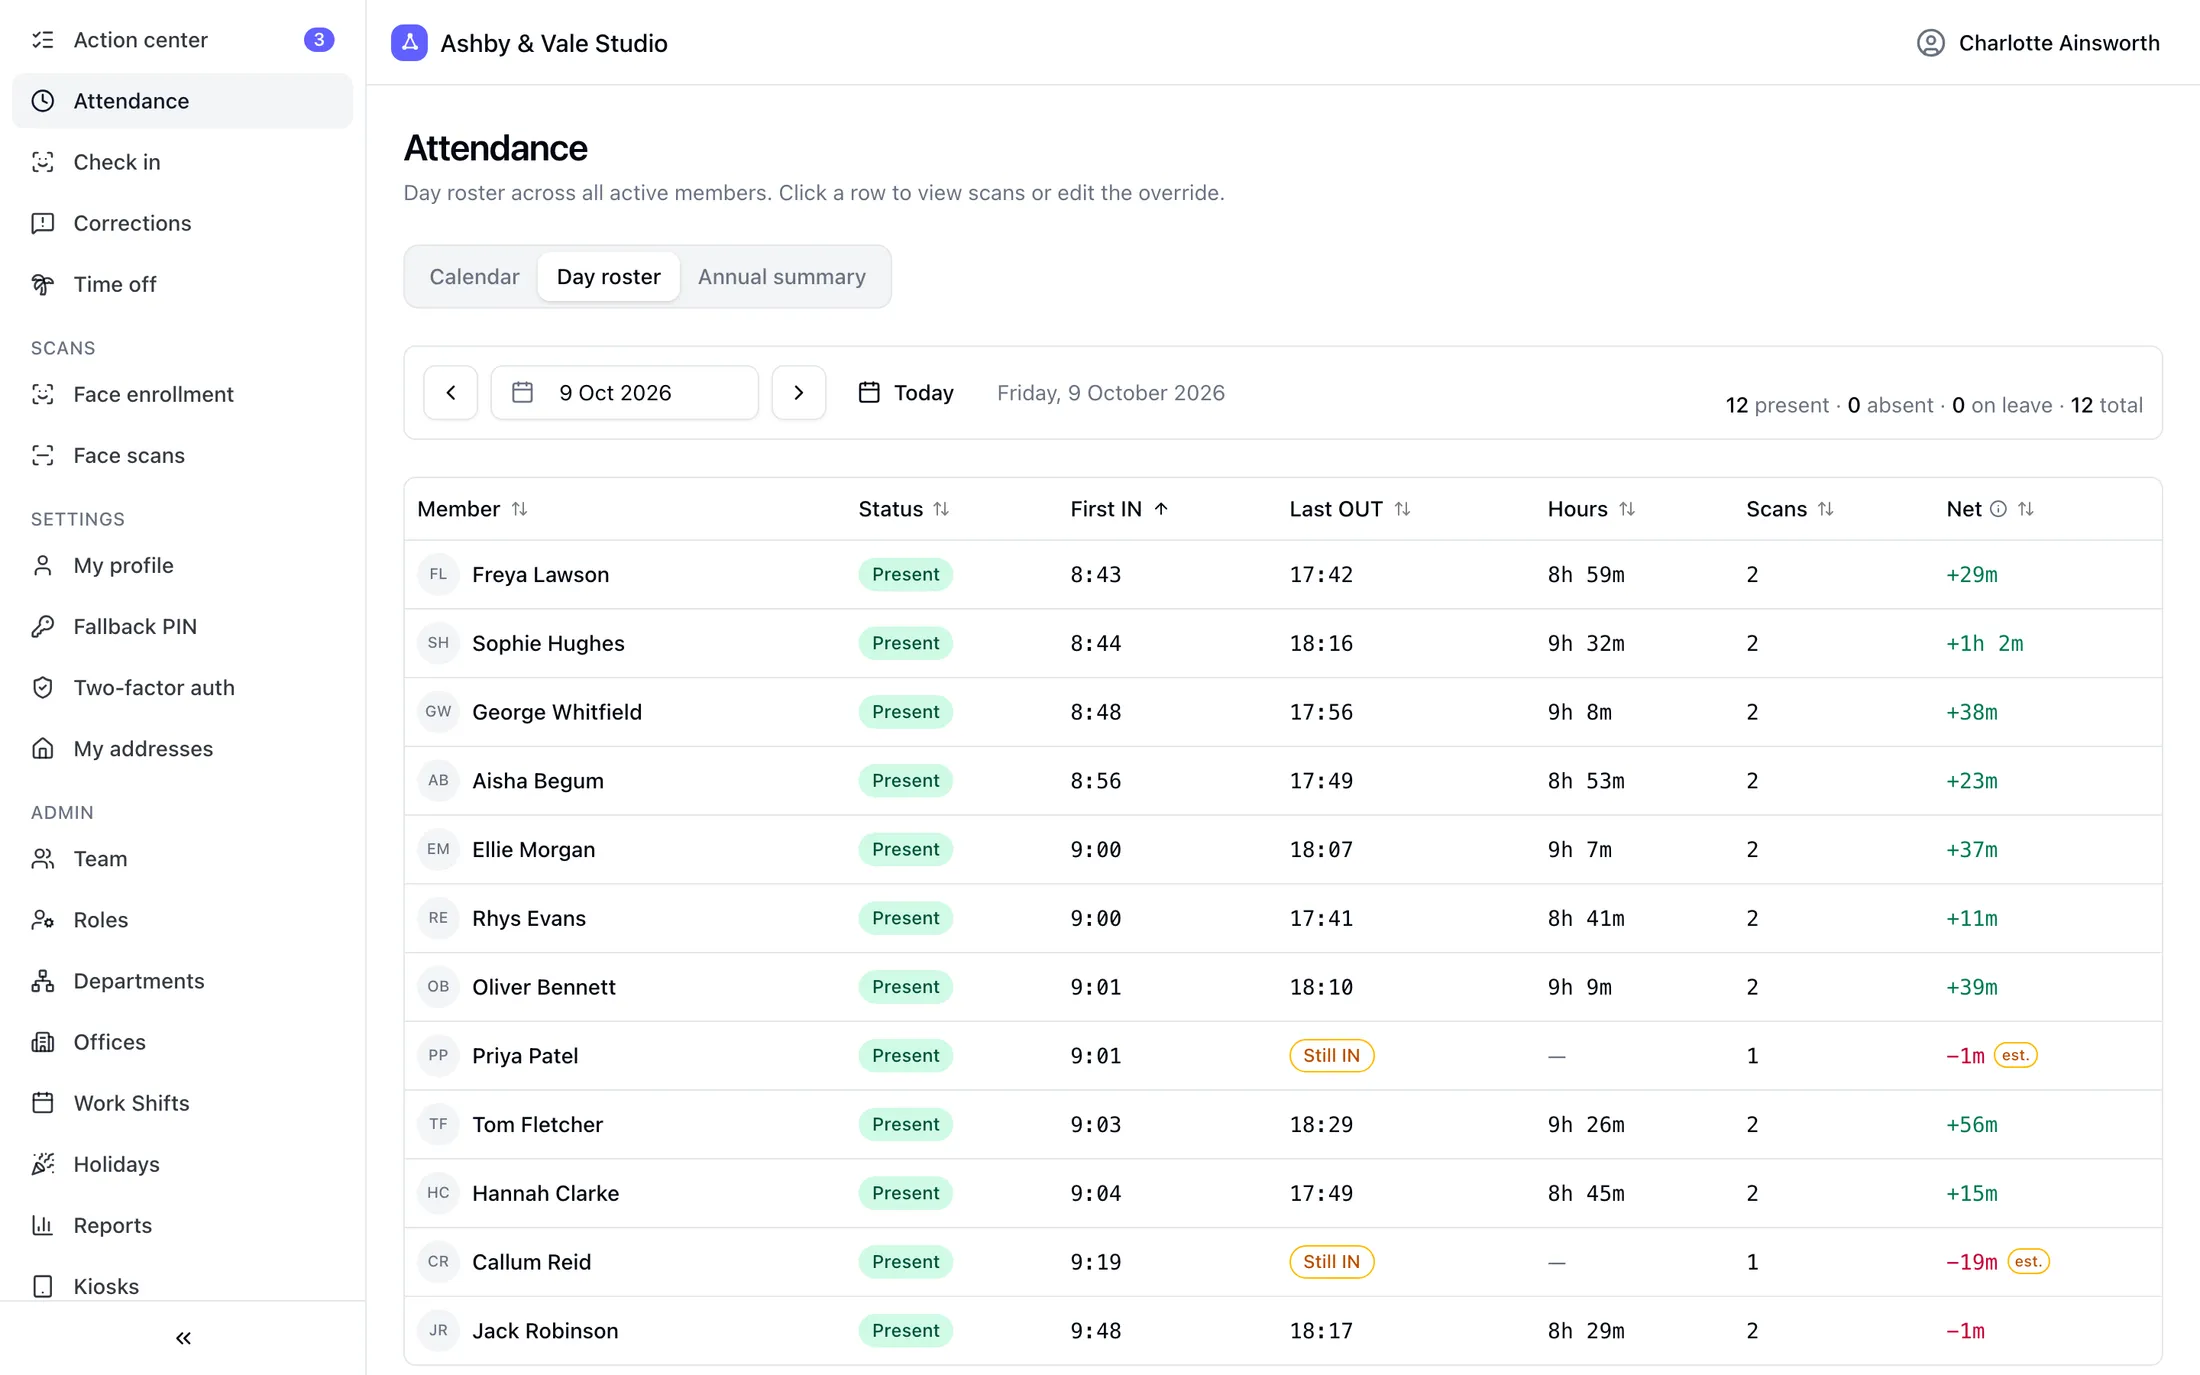Click the Two-factor auth shield icon
Viewport: 2200px width, 1375px height.
43,687
